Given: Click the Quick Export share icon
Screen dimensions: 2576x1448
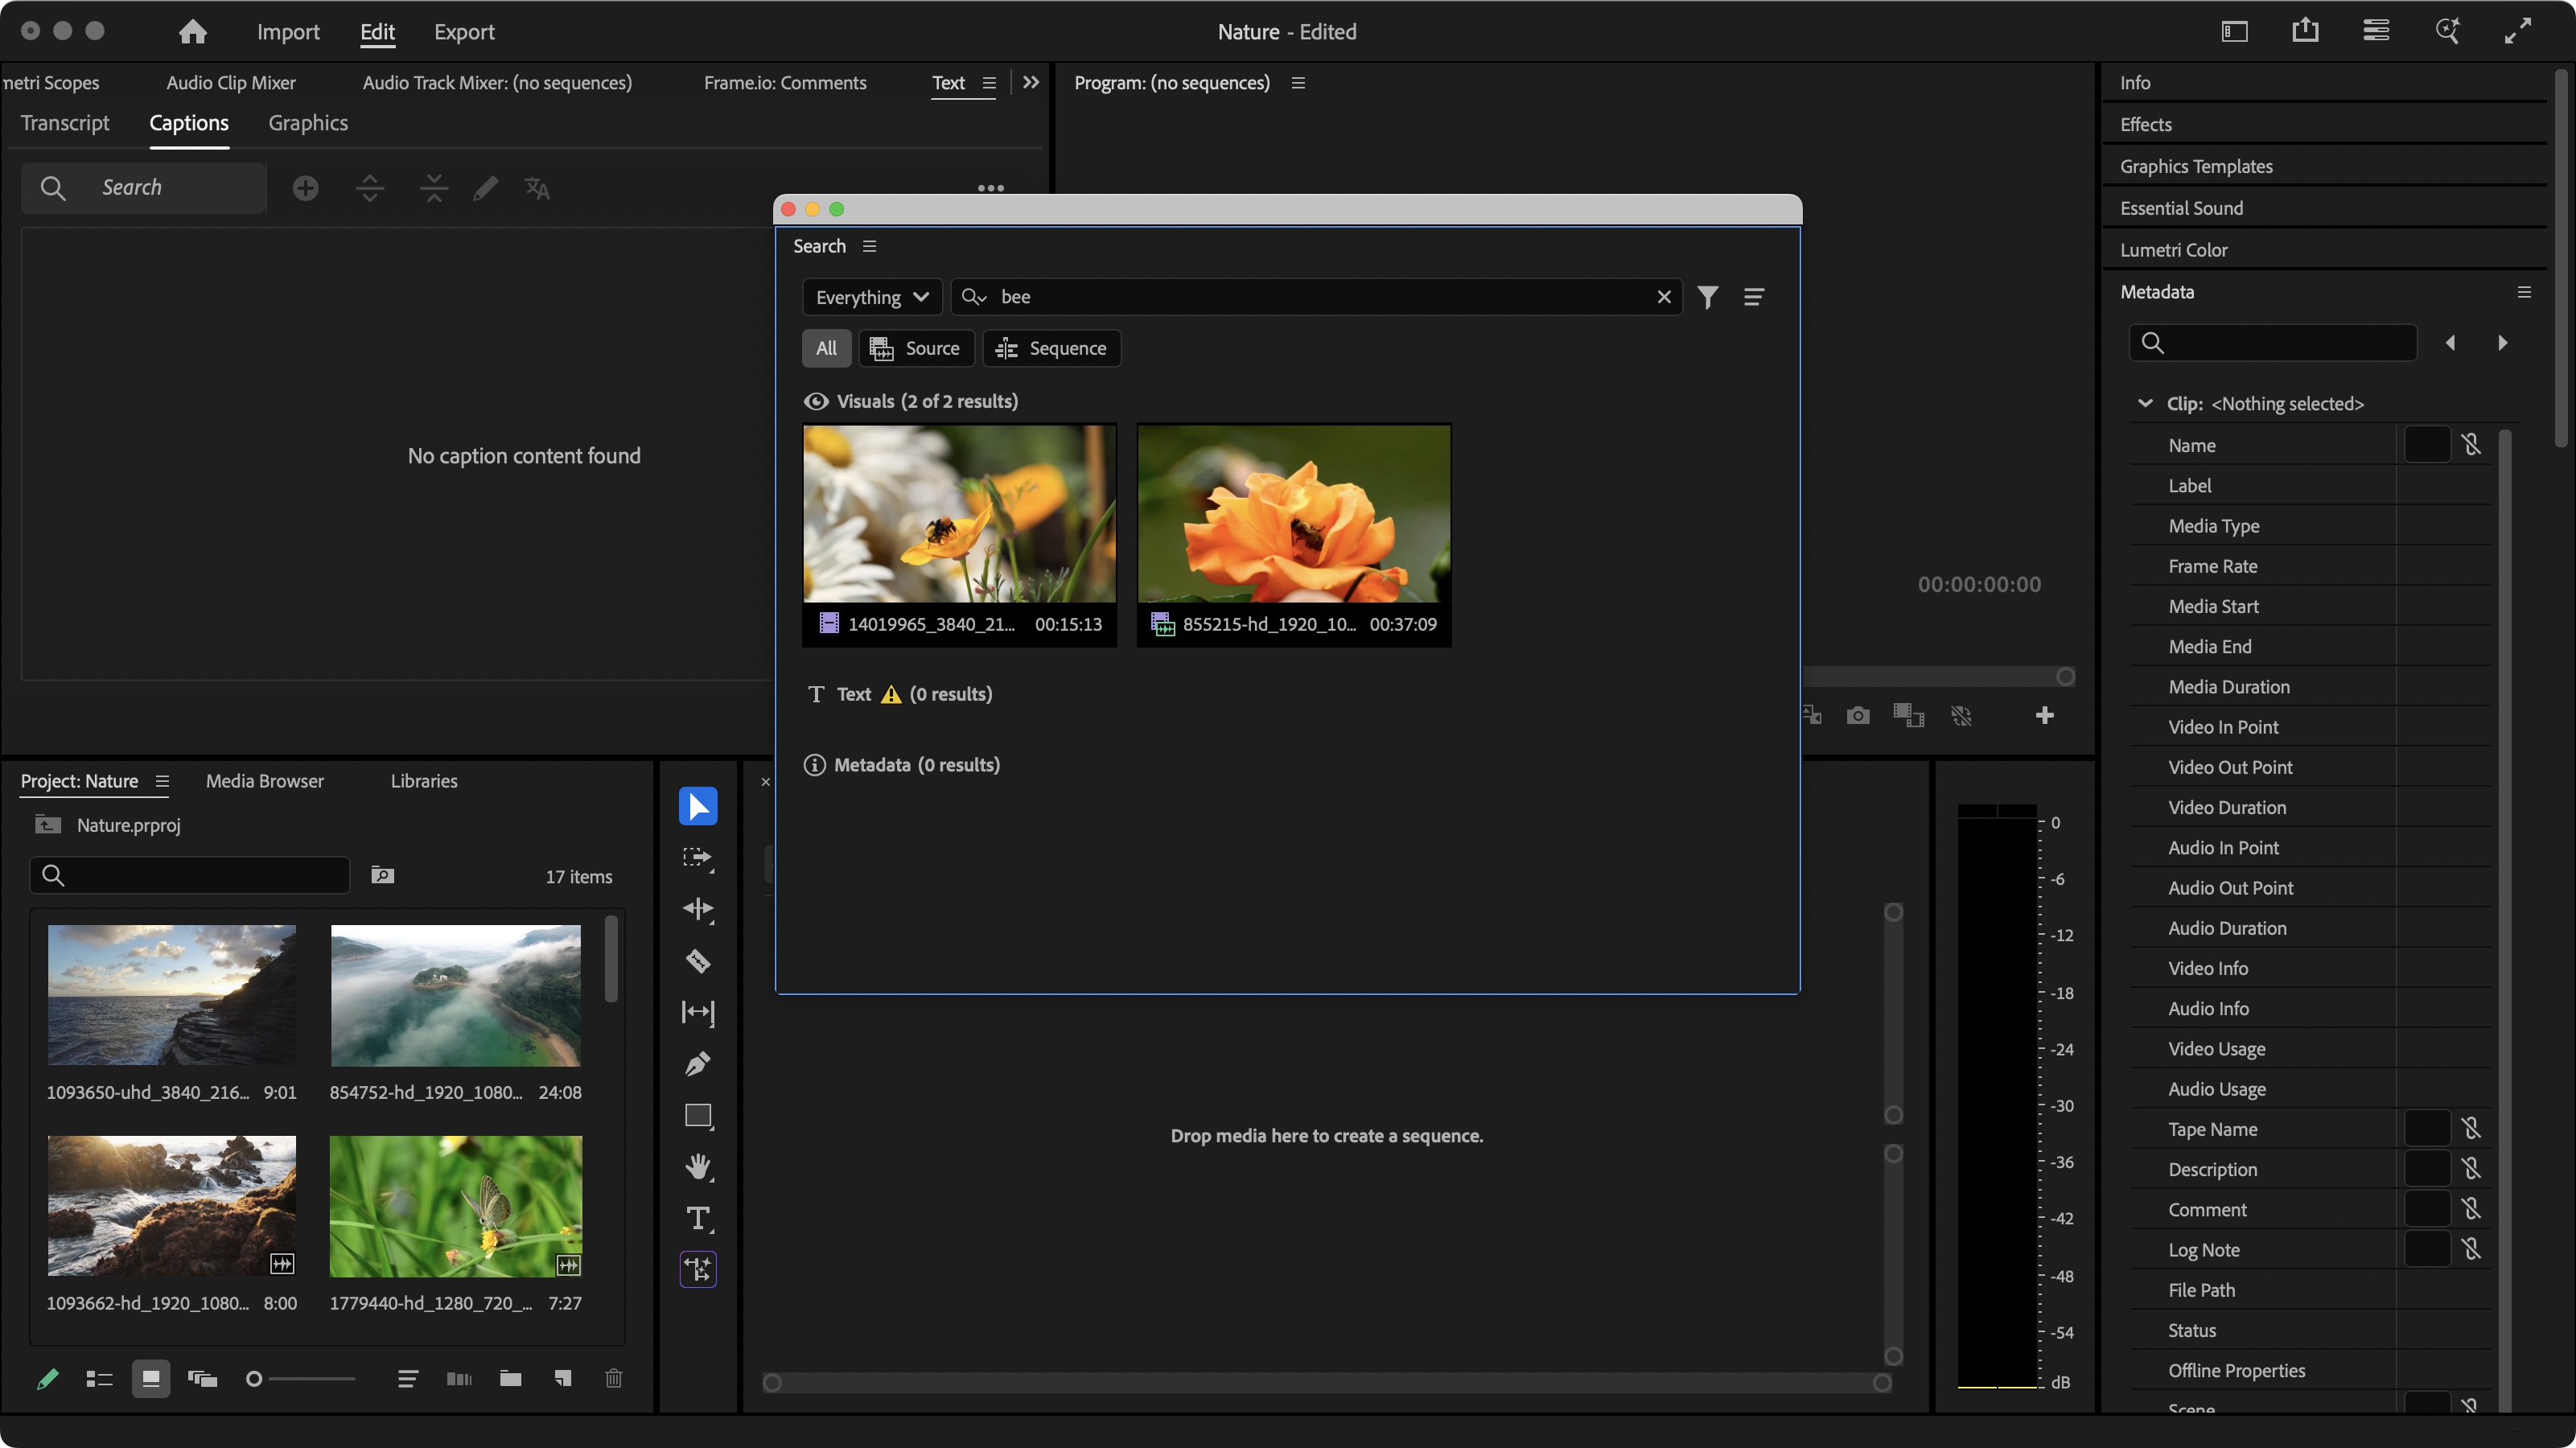Looking at the screenshot, I should pos(2305,31).
